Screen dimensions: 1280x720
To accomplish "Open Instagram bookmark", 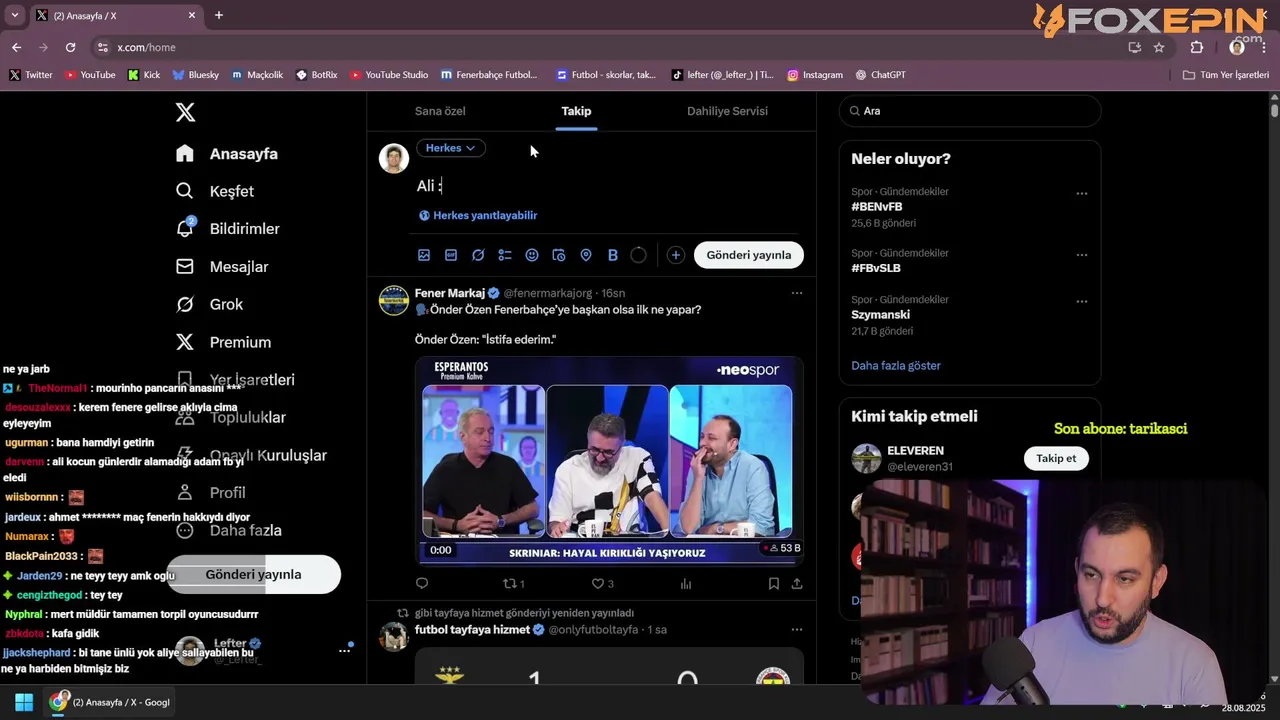I will click(x=815, y=75).
